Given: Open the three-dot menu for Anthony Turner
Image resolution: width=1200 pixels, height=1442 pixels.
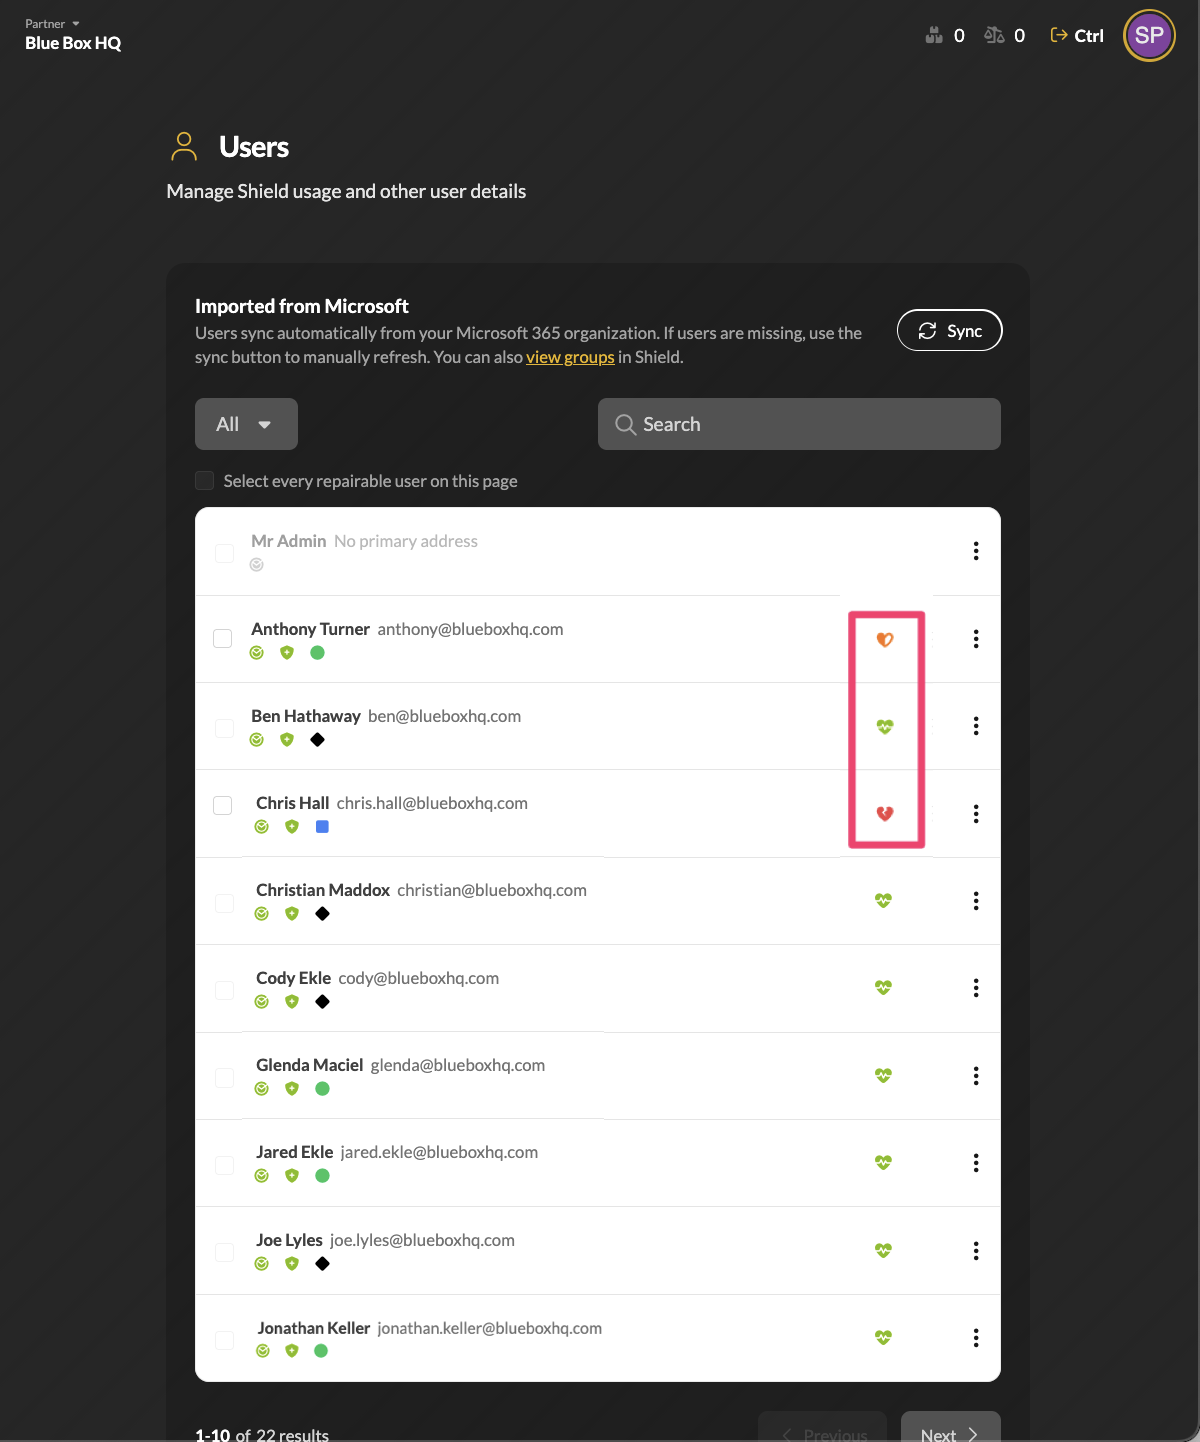Looking at the screenshot, I should pos(976,639).
